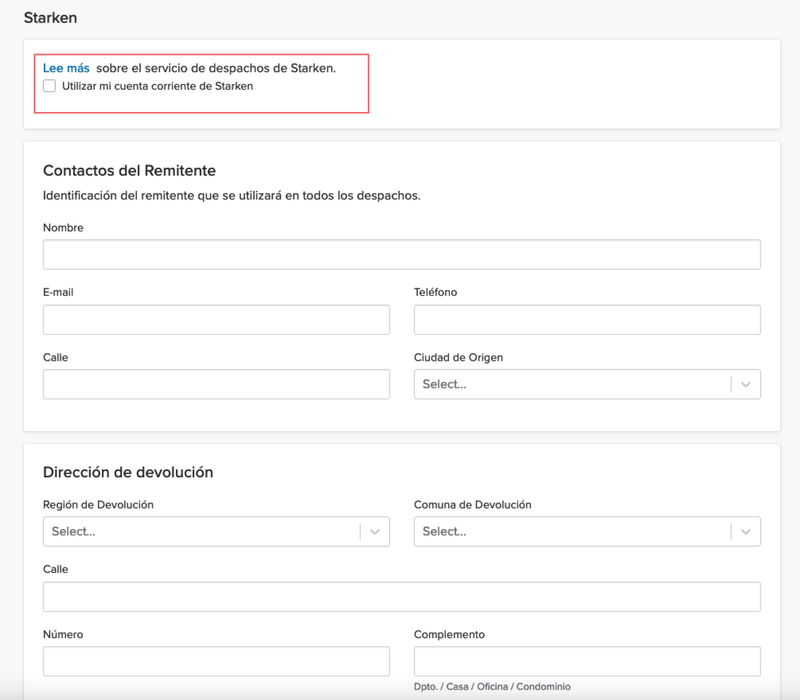
Task: Click the Nombre input field
Action: point(402,255)
